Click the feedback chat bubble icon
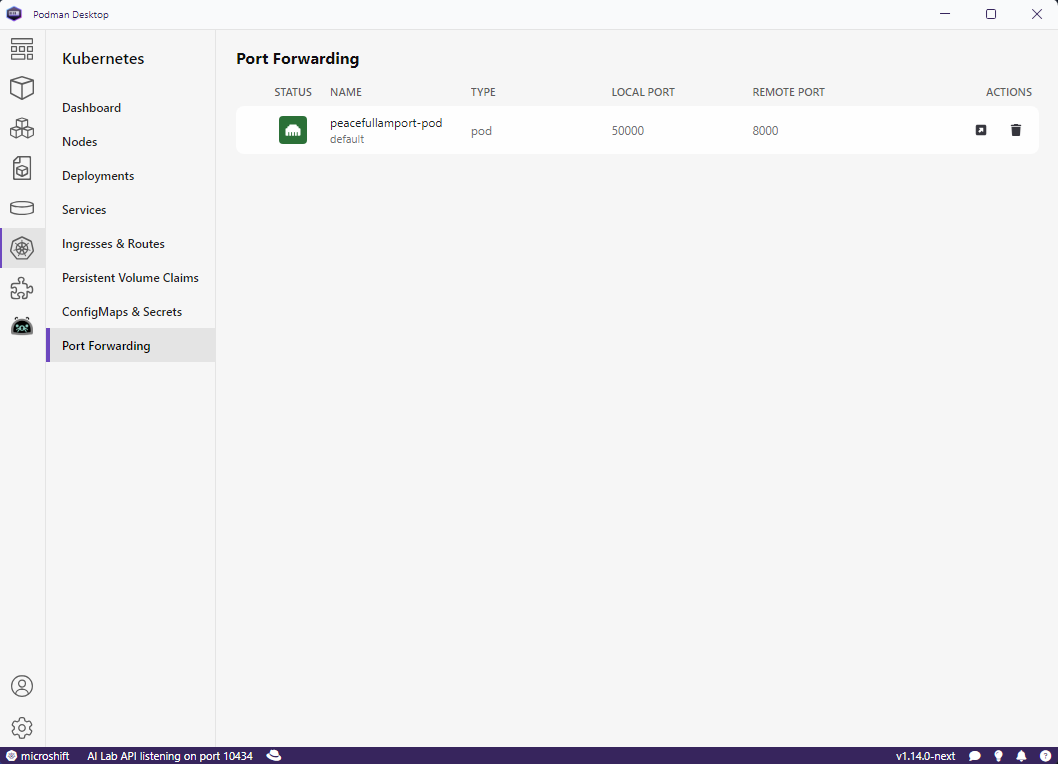The height and width of the screenshot is (764, 1058). [975, 755]
